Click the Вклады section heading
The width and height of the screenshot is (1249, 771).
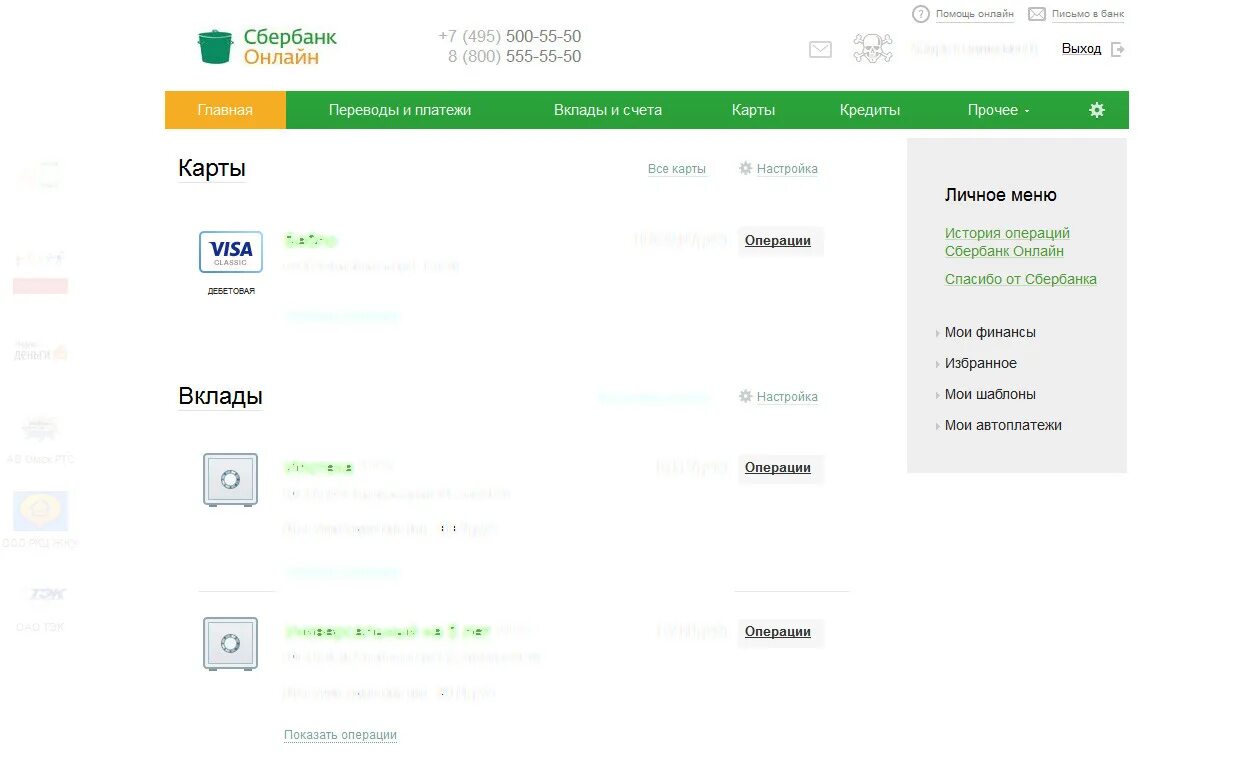point(220,396)
